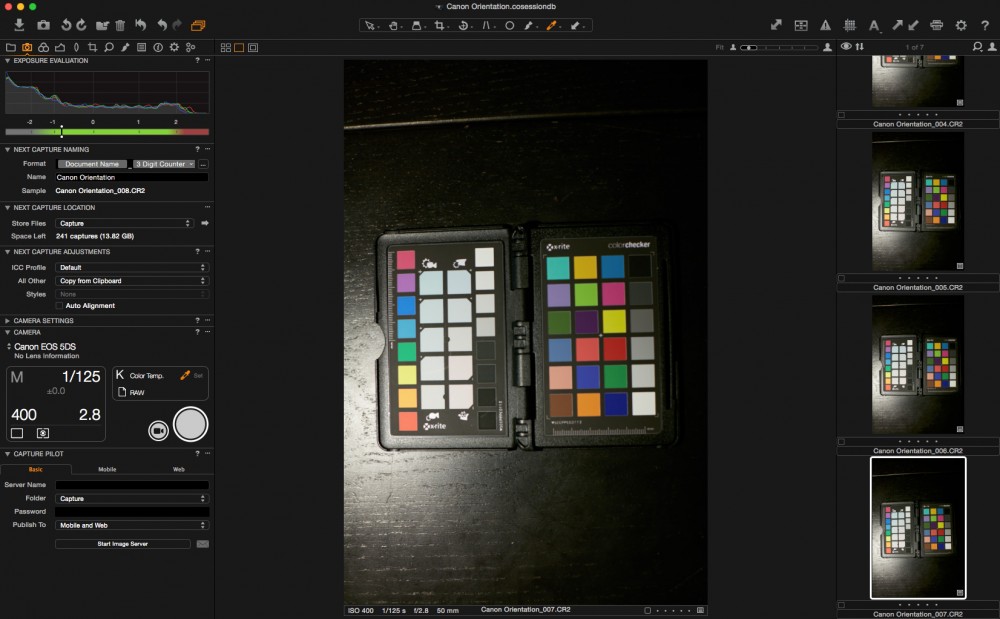Select the Pan hand tool
Image resolution: width=1000 pixels, height=619 pixels.
[393, 25]
